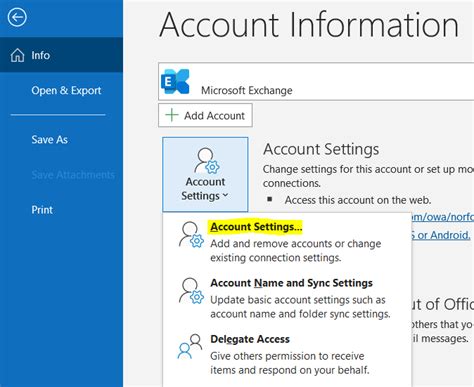Screen dimensions: 474x387
Task: Click the 'Account Settings' section heading
Action: pos(321,149)
